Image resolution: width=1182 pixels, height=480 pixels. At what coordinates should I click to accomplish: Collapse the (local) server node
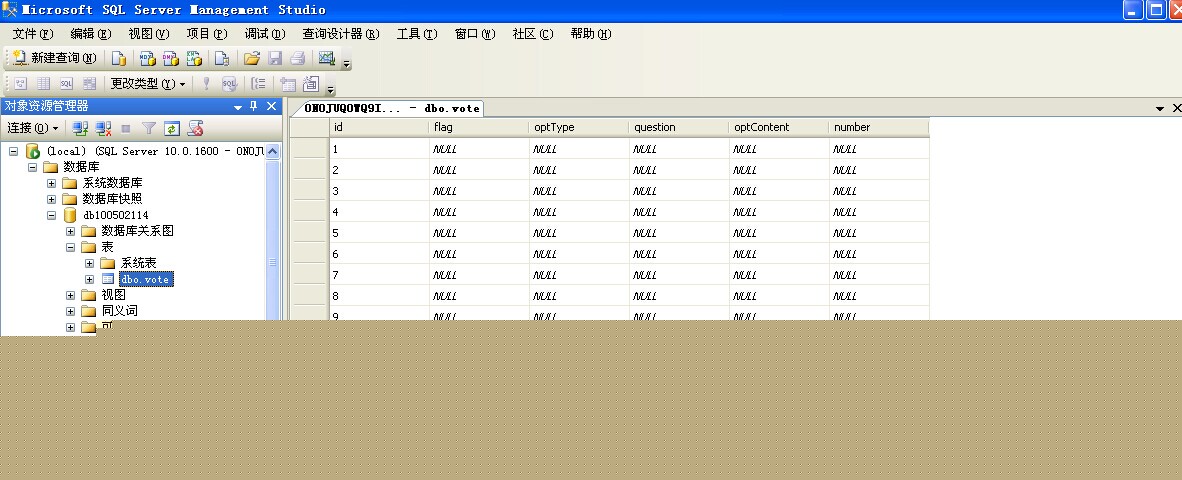(x=13, y=151)
